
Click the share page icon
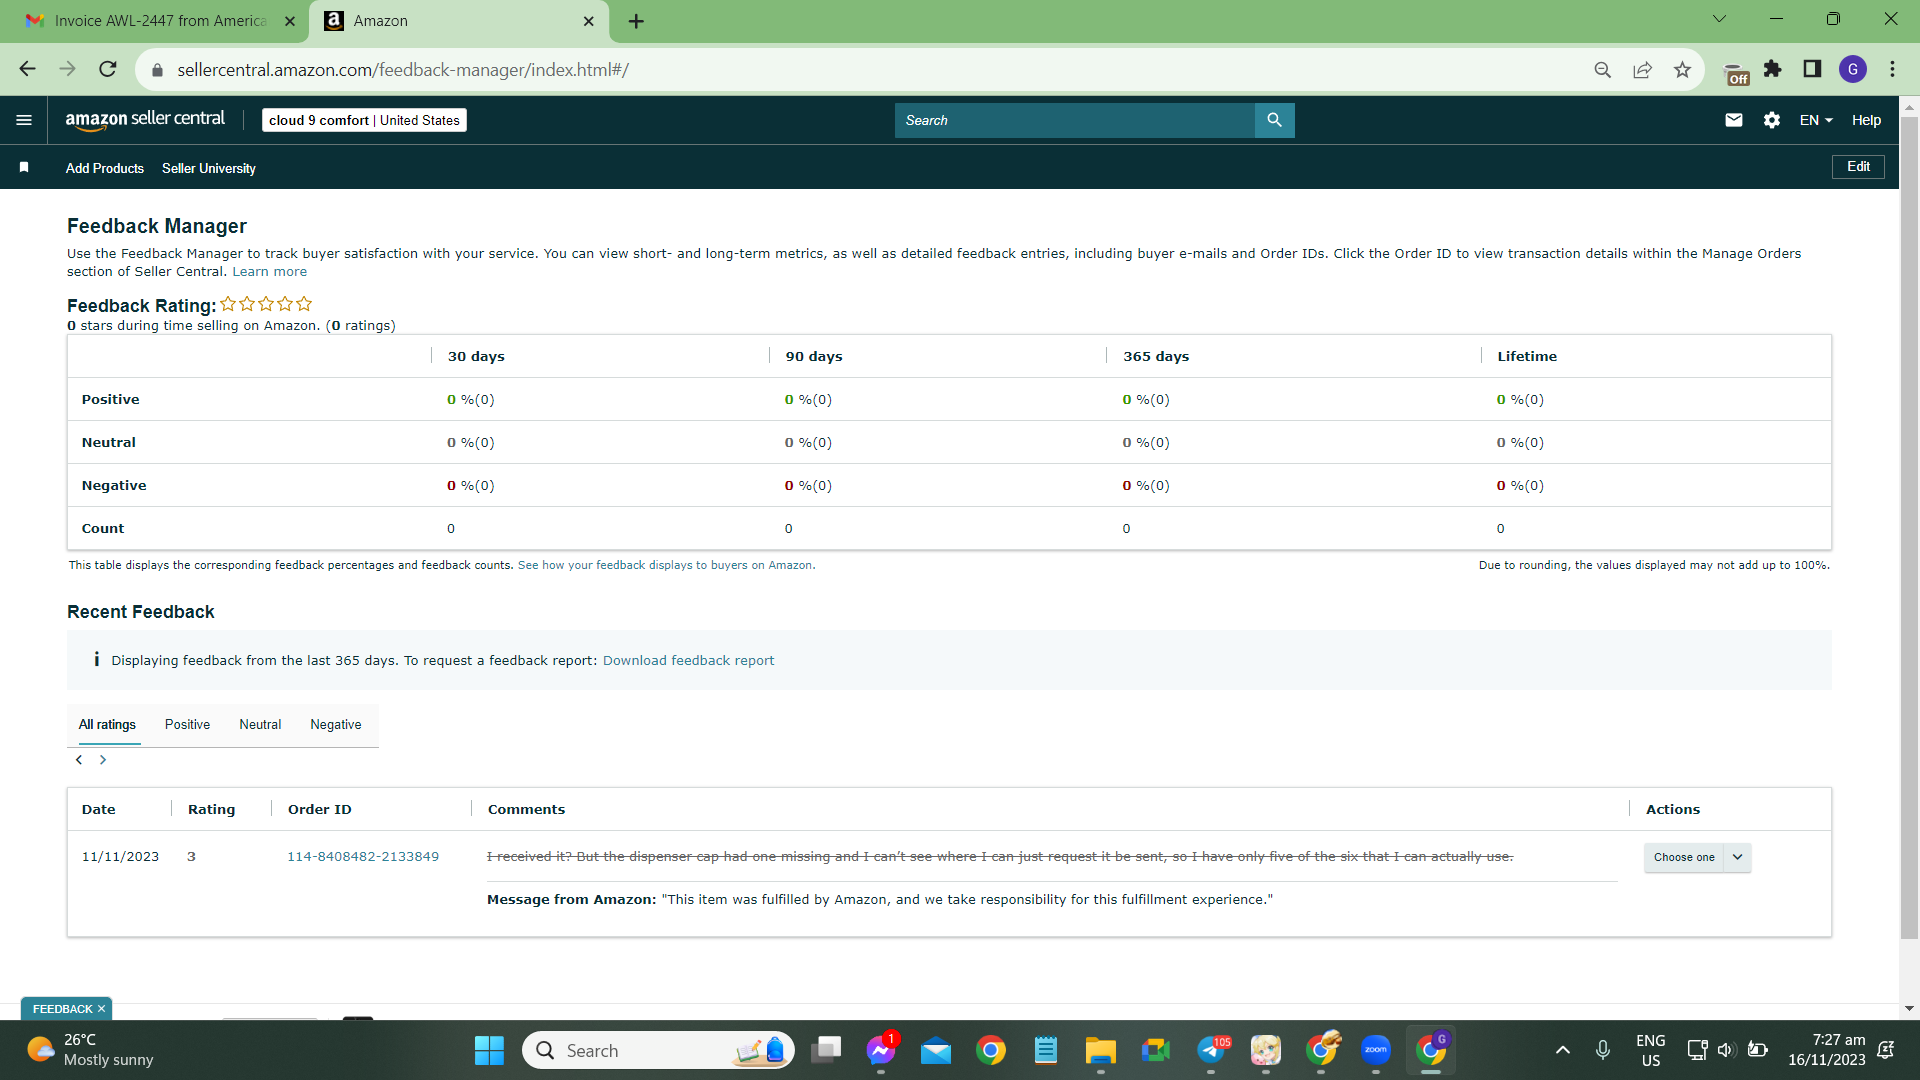[x=1642, y=69]
